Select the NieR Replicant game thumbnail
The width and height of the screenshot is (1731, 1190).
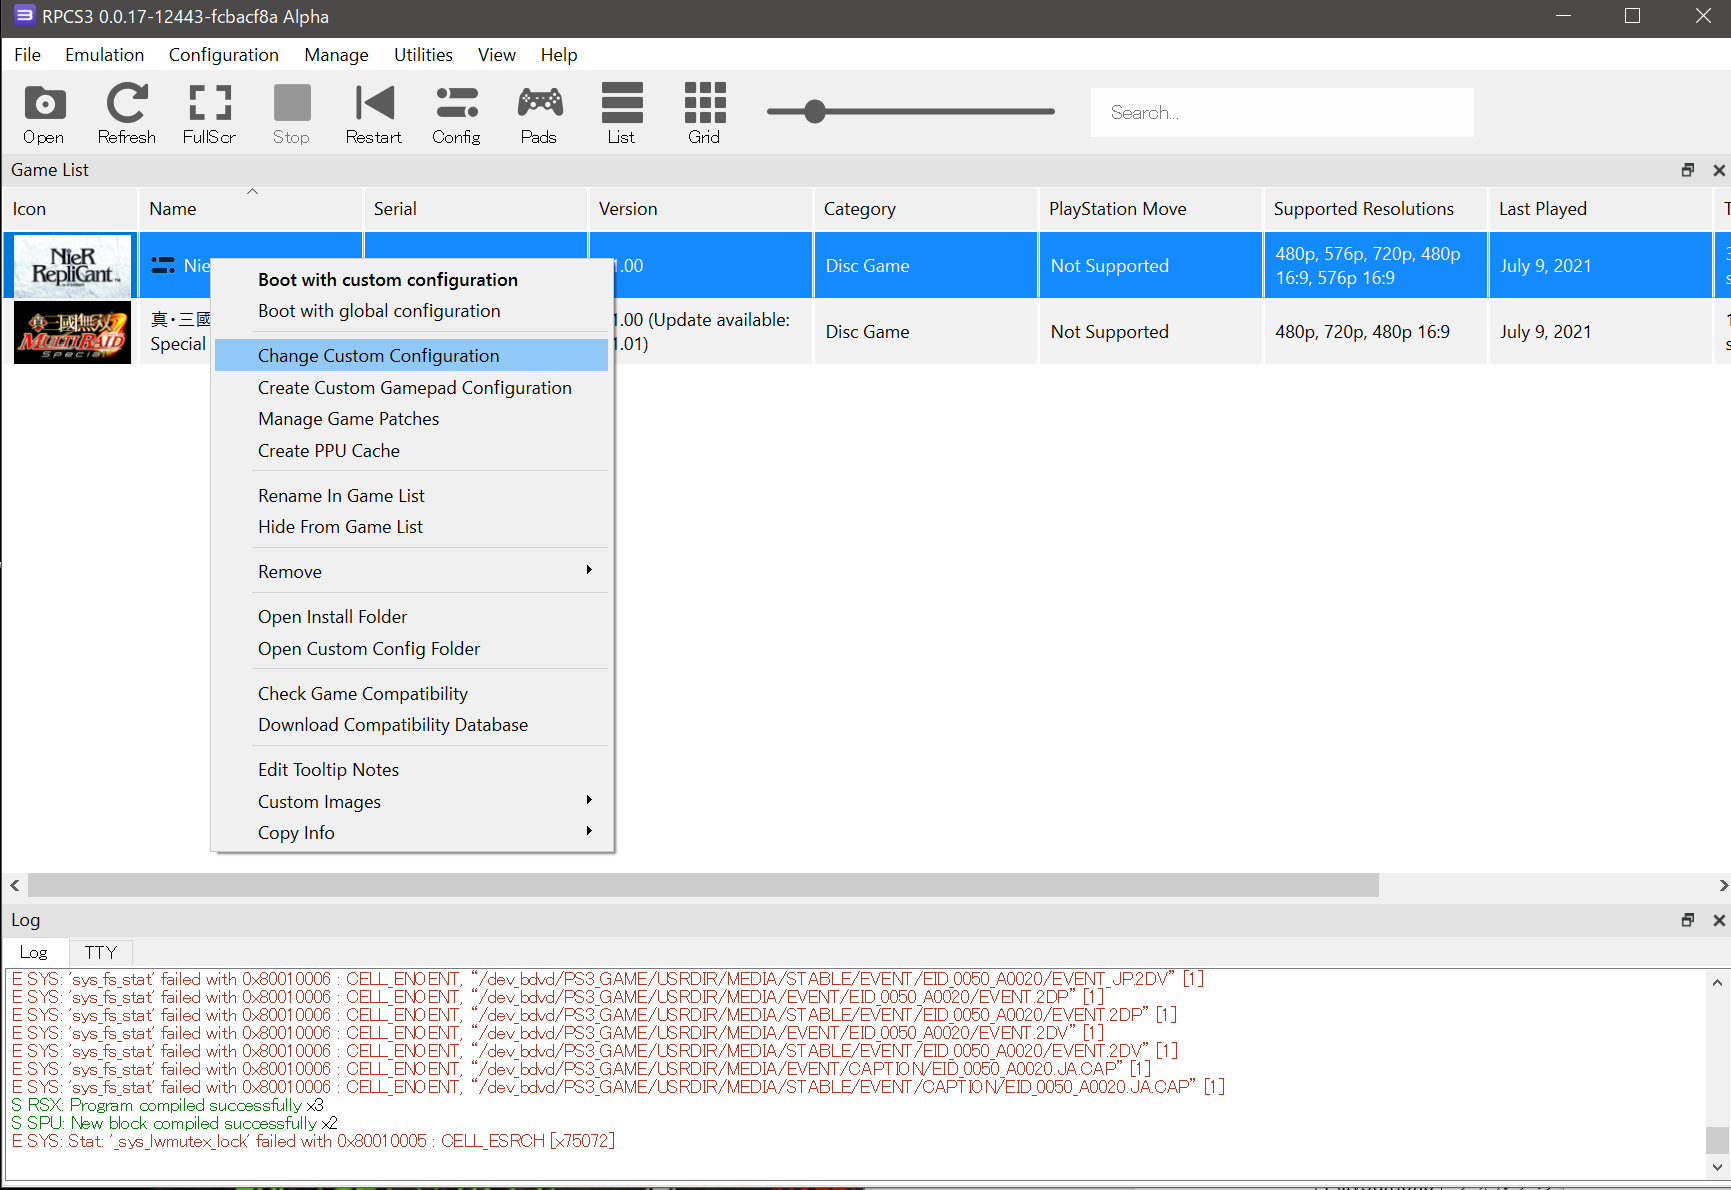click(72, 265)
